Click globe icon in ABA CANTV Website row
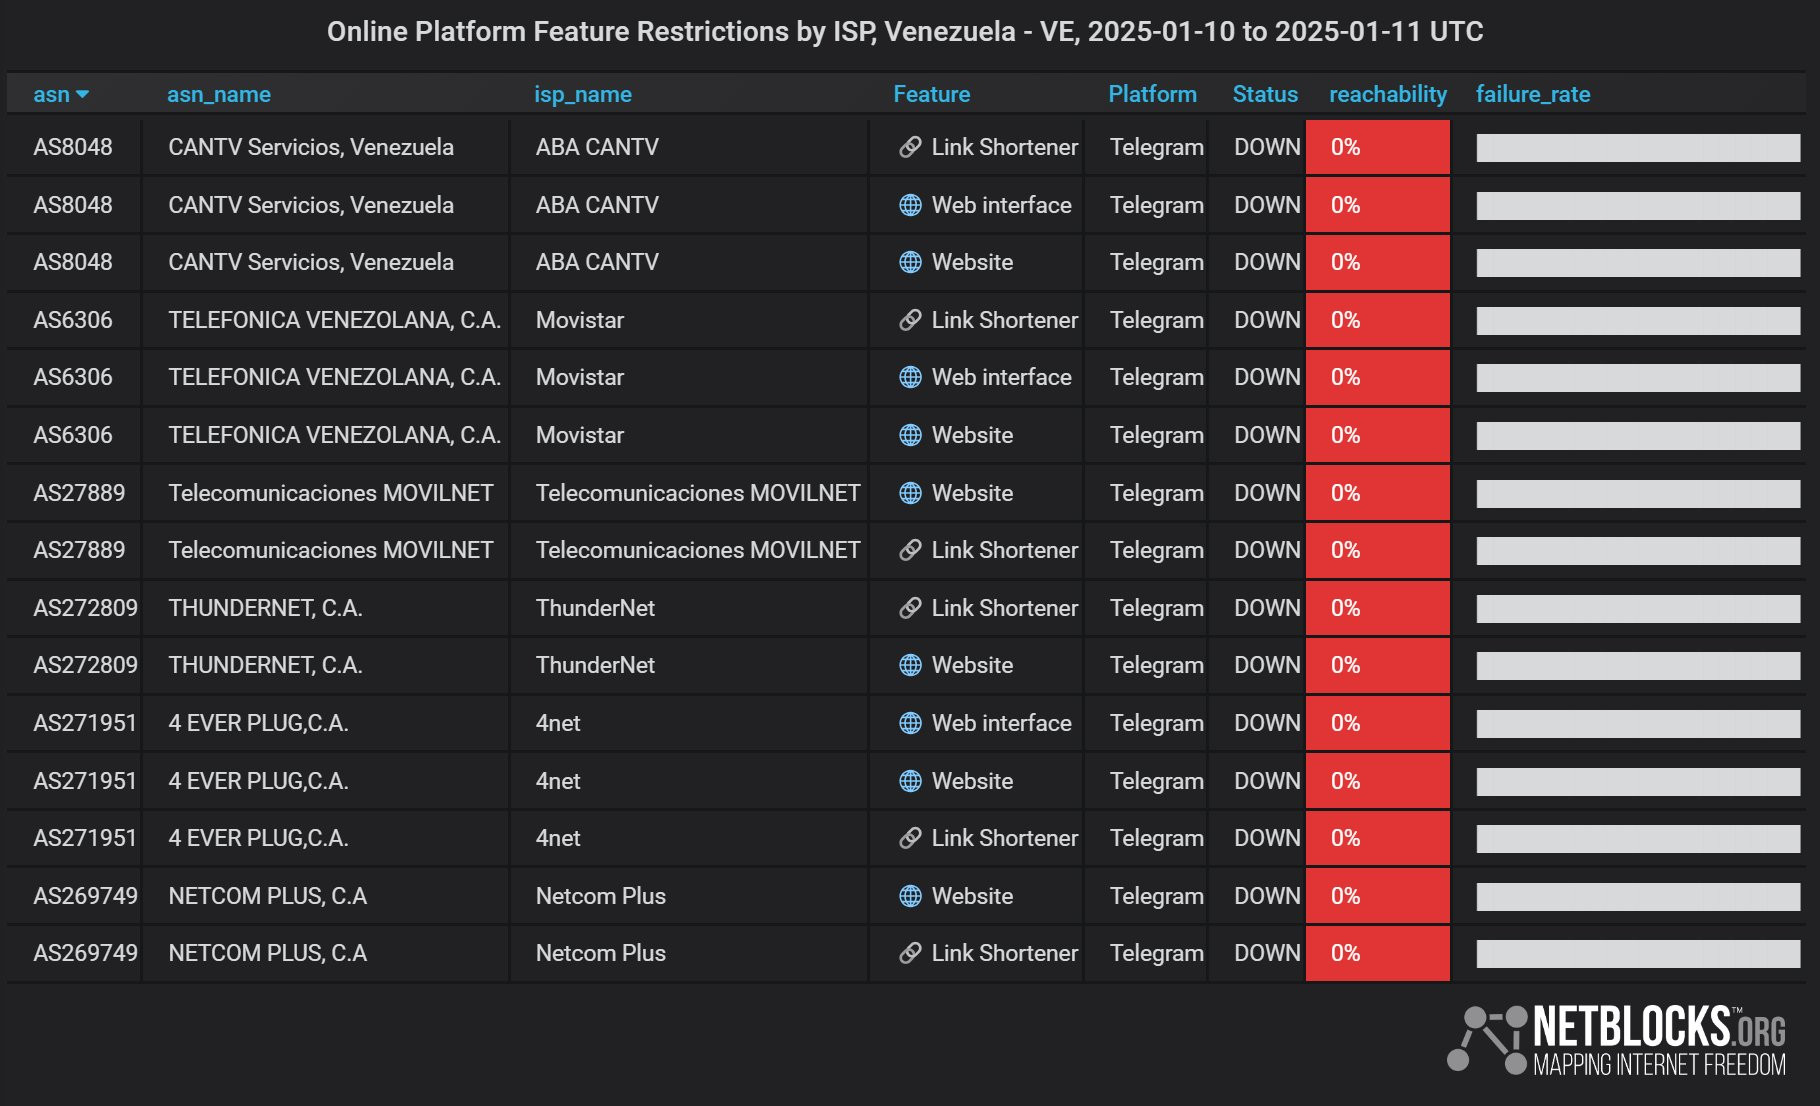This screenshot has height=1106, width=1820. coord(910,262)
